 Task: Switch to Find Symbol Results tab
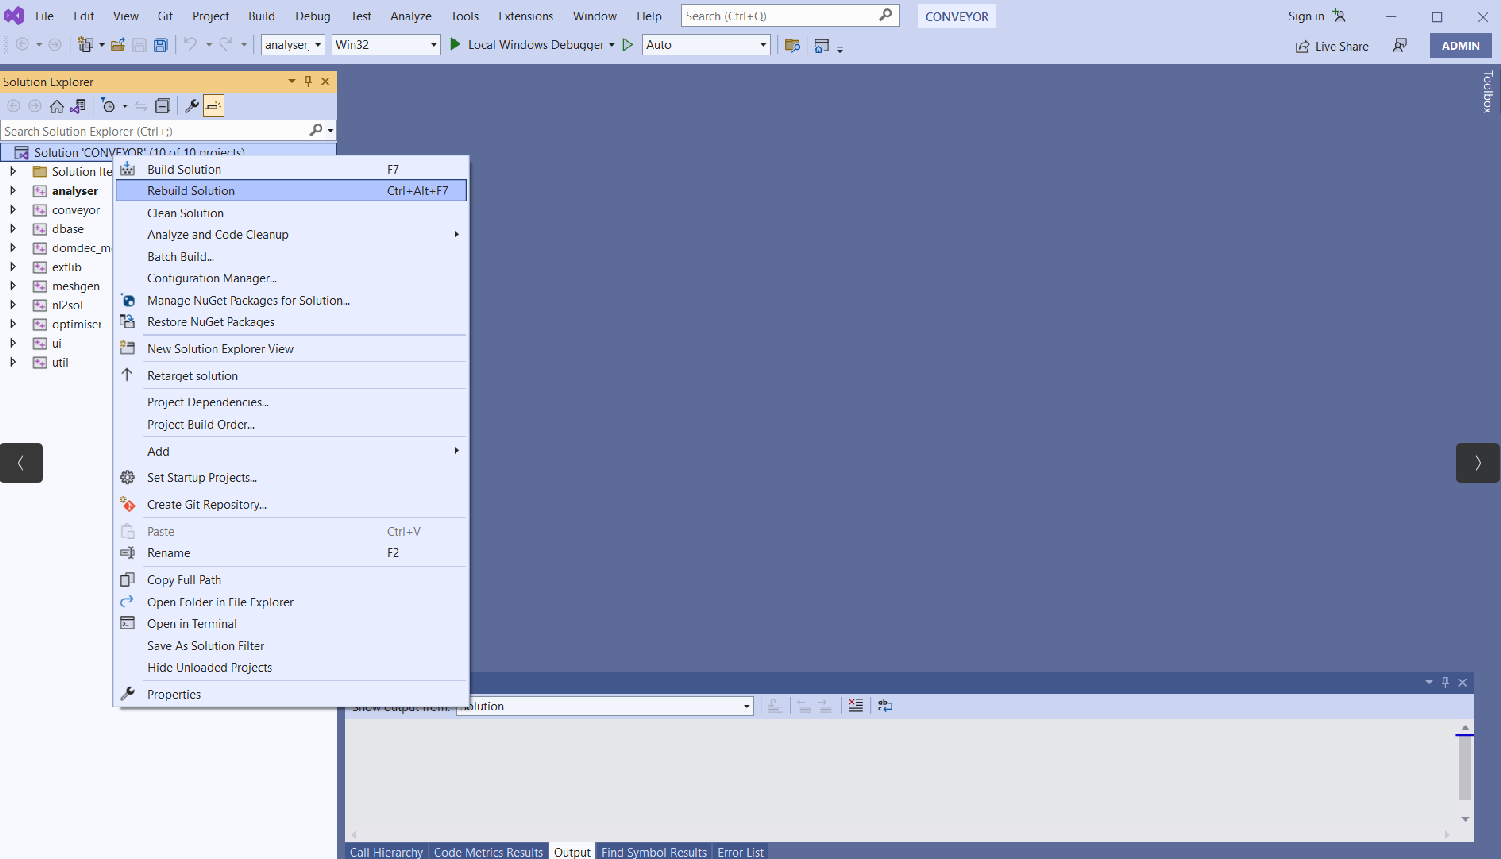click(654, 852)
